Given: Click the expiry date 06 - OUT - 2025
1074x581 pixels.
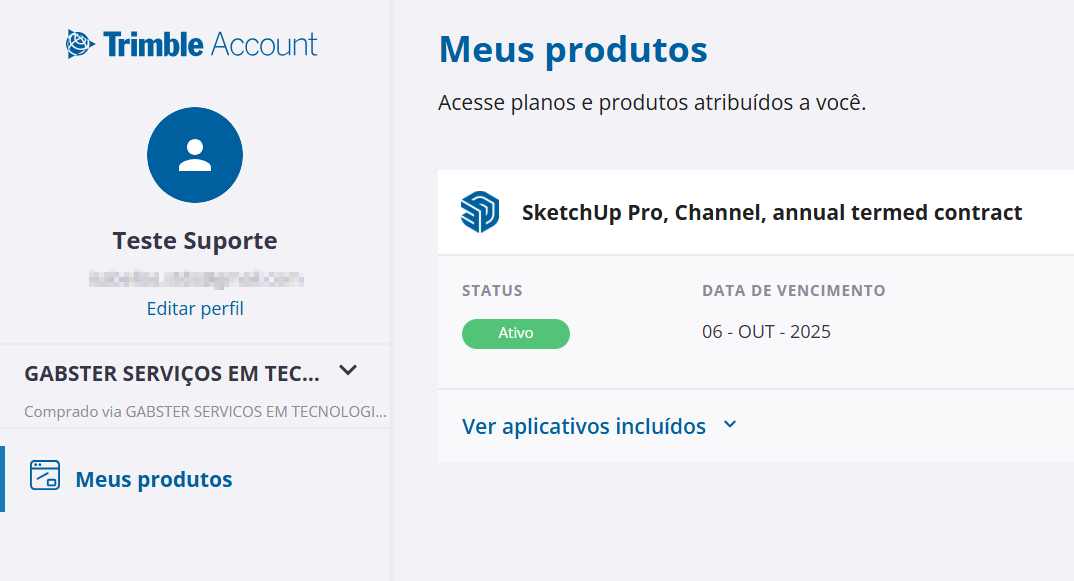Looking at the screenshot, I should point(766,332).
